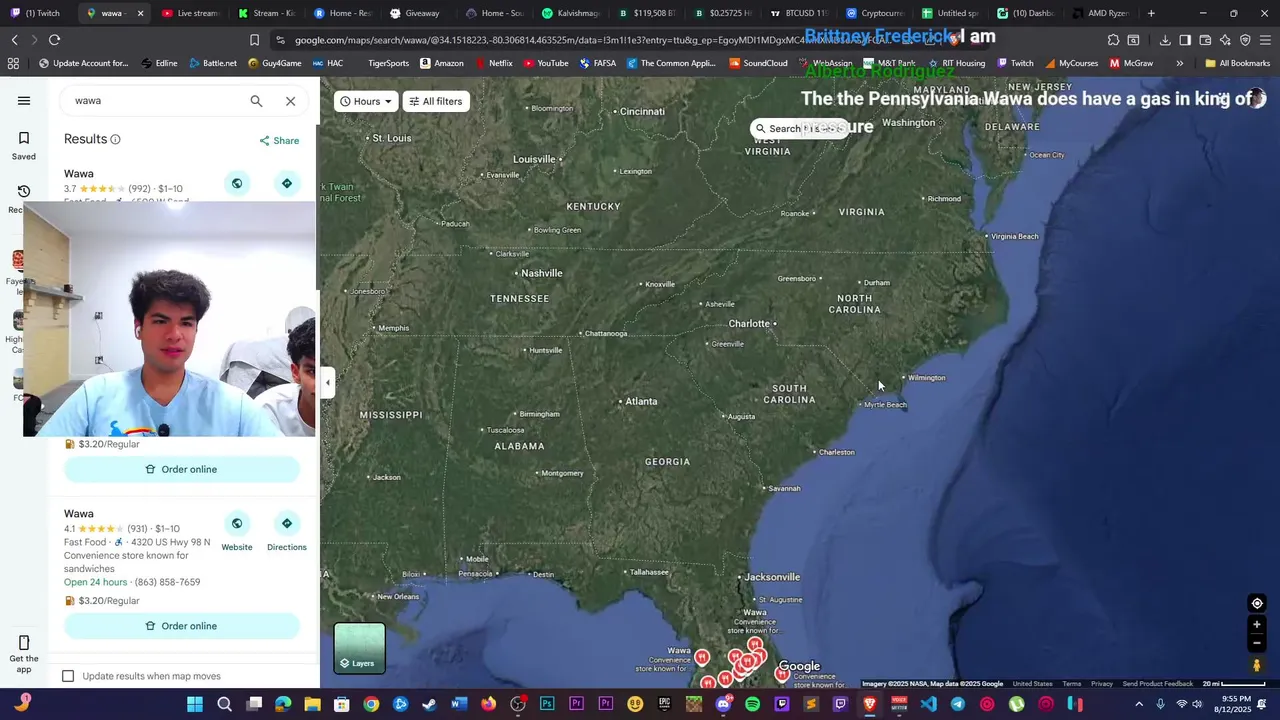This screenshot has width=1280, height=720.
Task: Click the Atlanta label on the map
Action: tap(641, 402)
